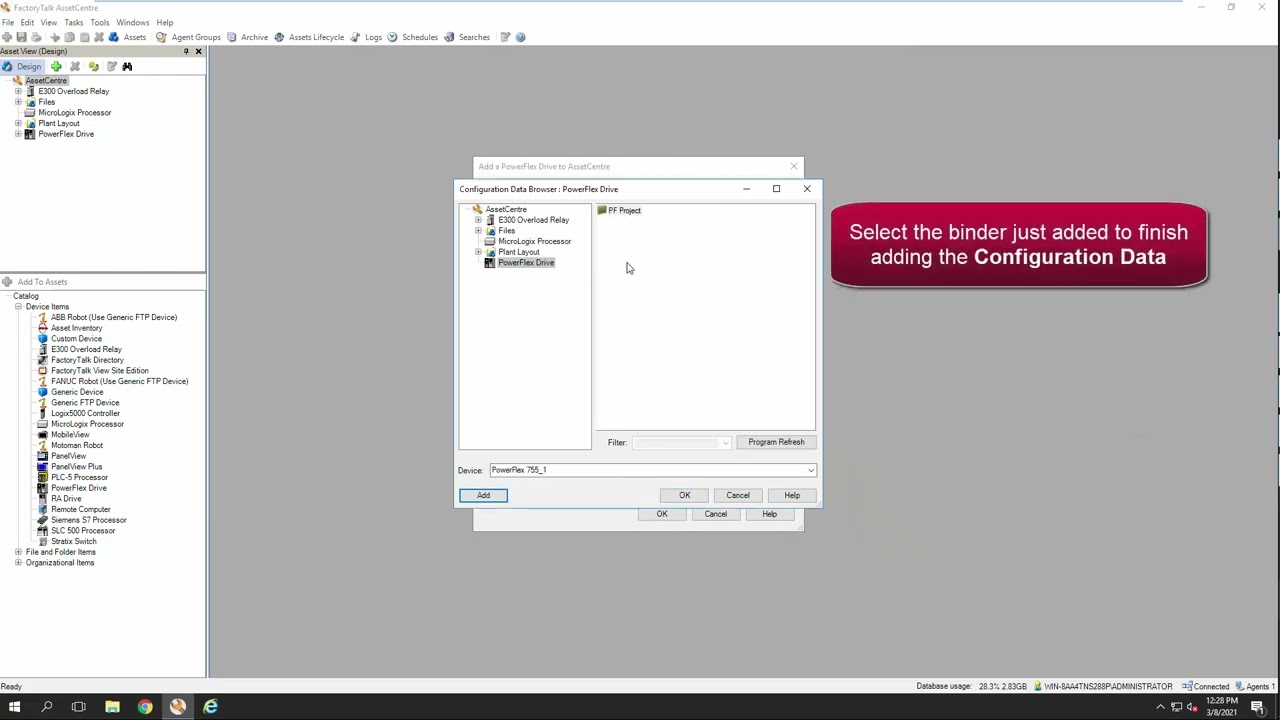This screenshot has width=1280, height=720.
Task: Select PanelView Plus in catalog
Action: 76,467
